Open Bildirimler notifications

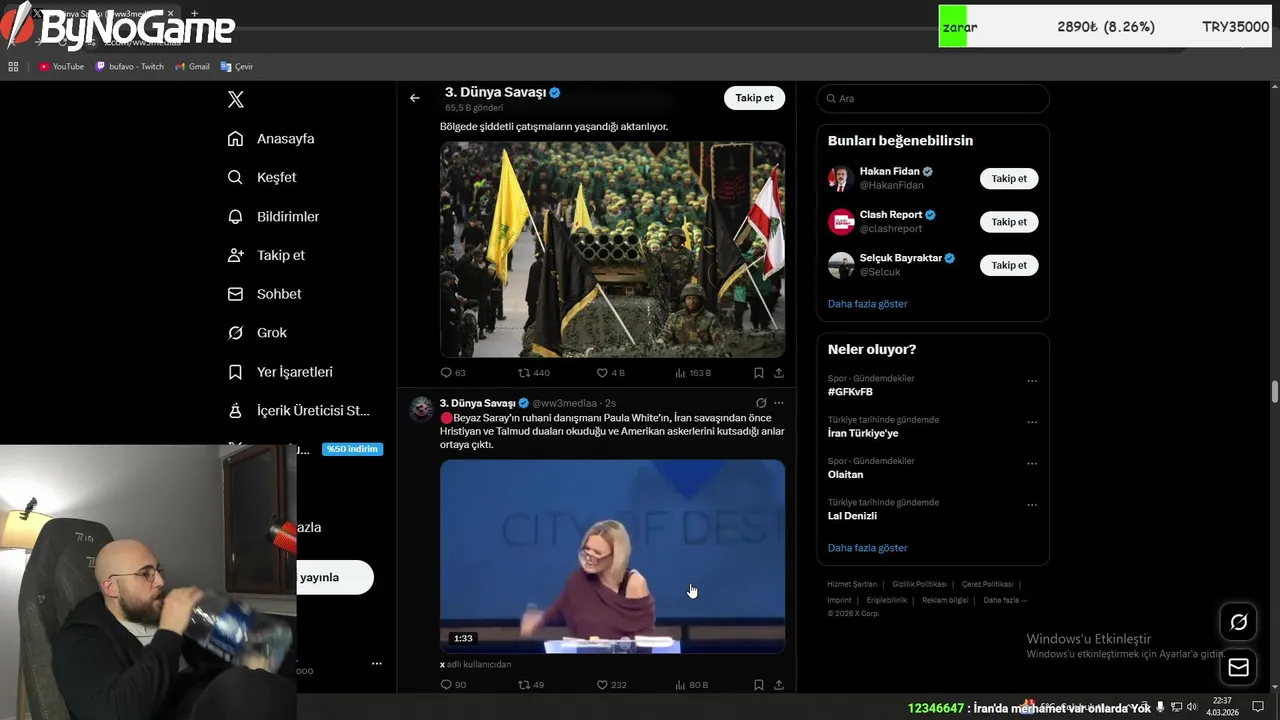[x=274, y=216]
